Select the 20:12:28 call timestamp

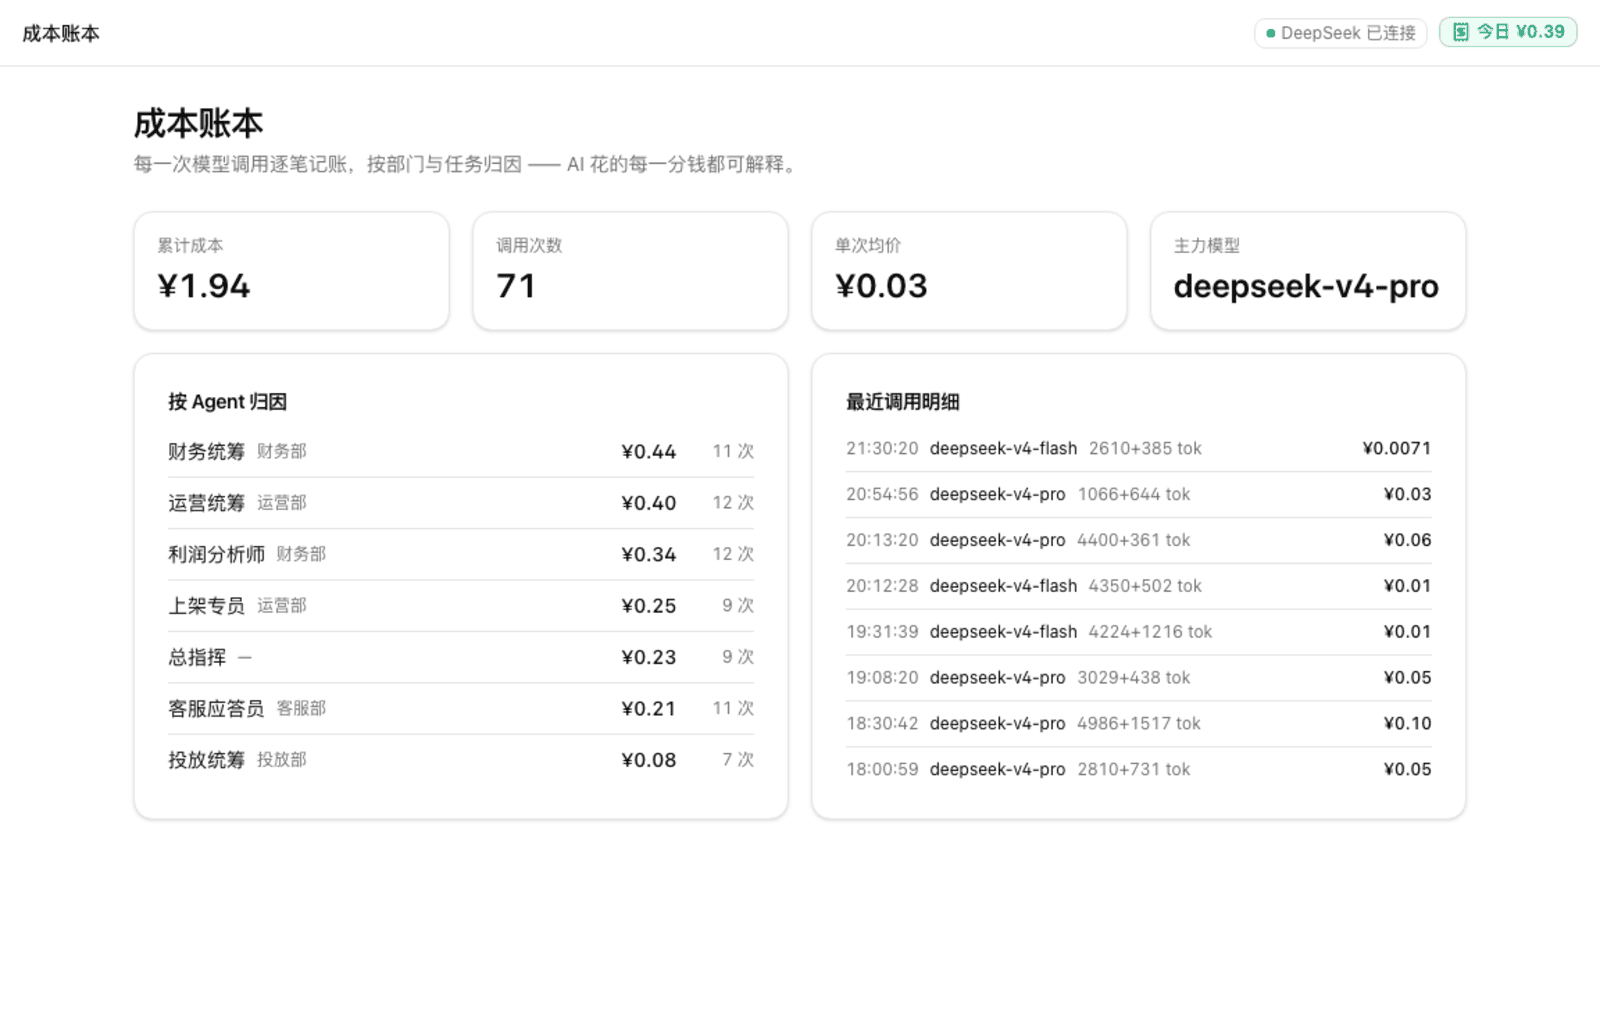coord(882,586)
